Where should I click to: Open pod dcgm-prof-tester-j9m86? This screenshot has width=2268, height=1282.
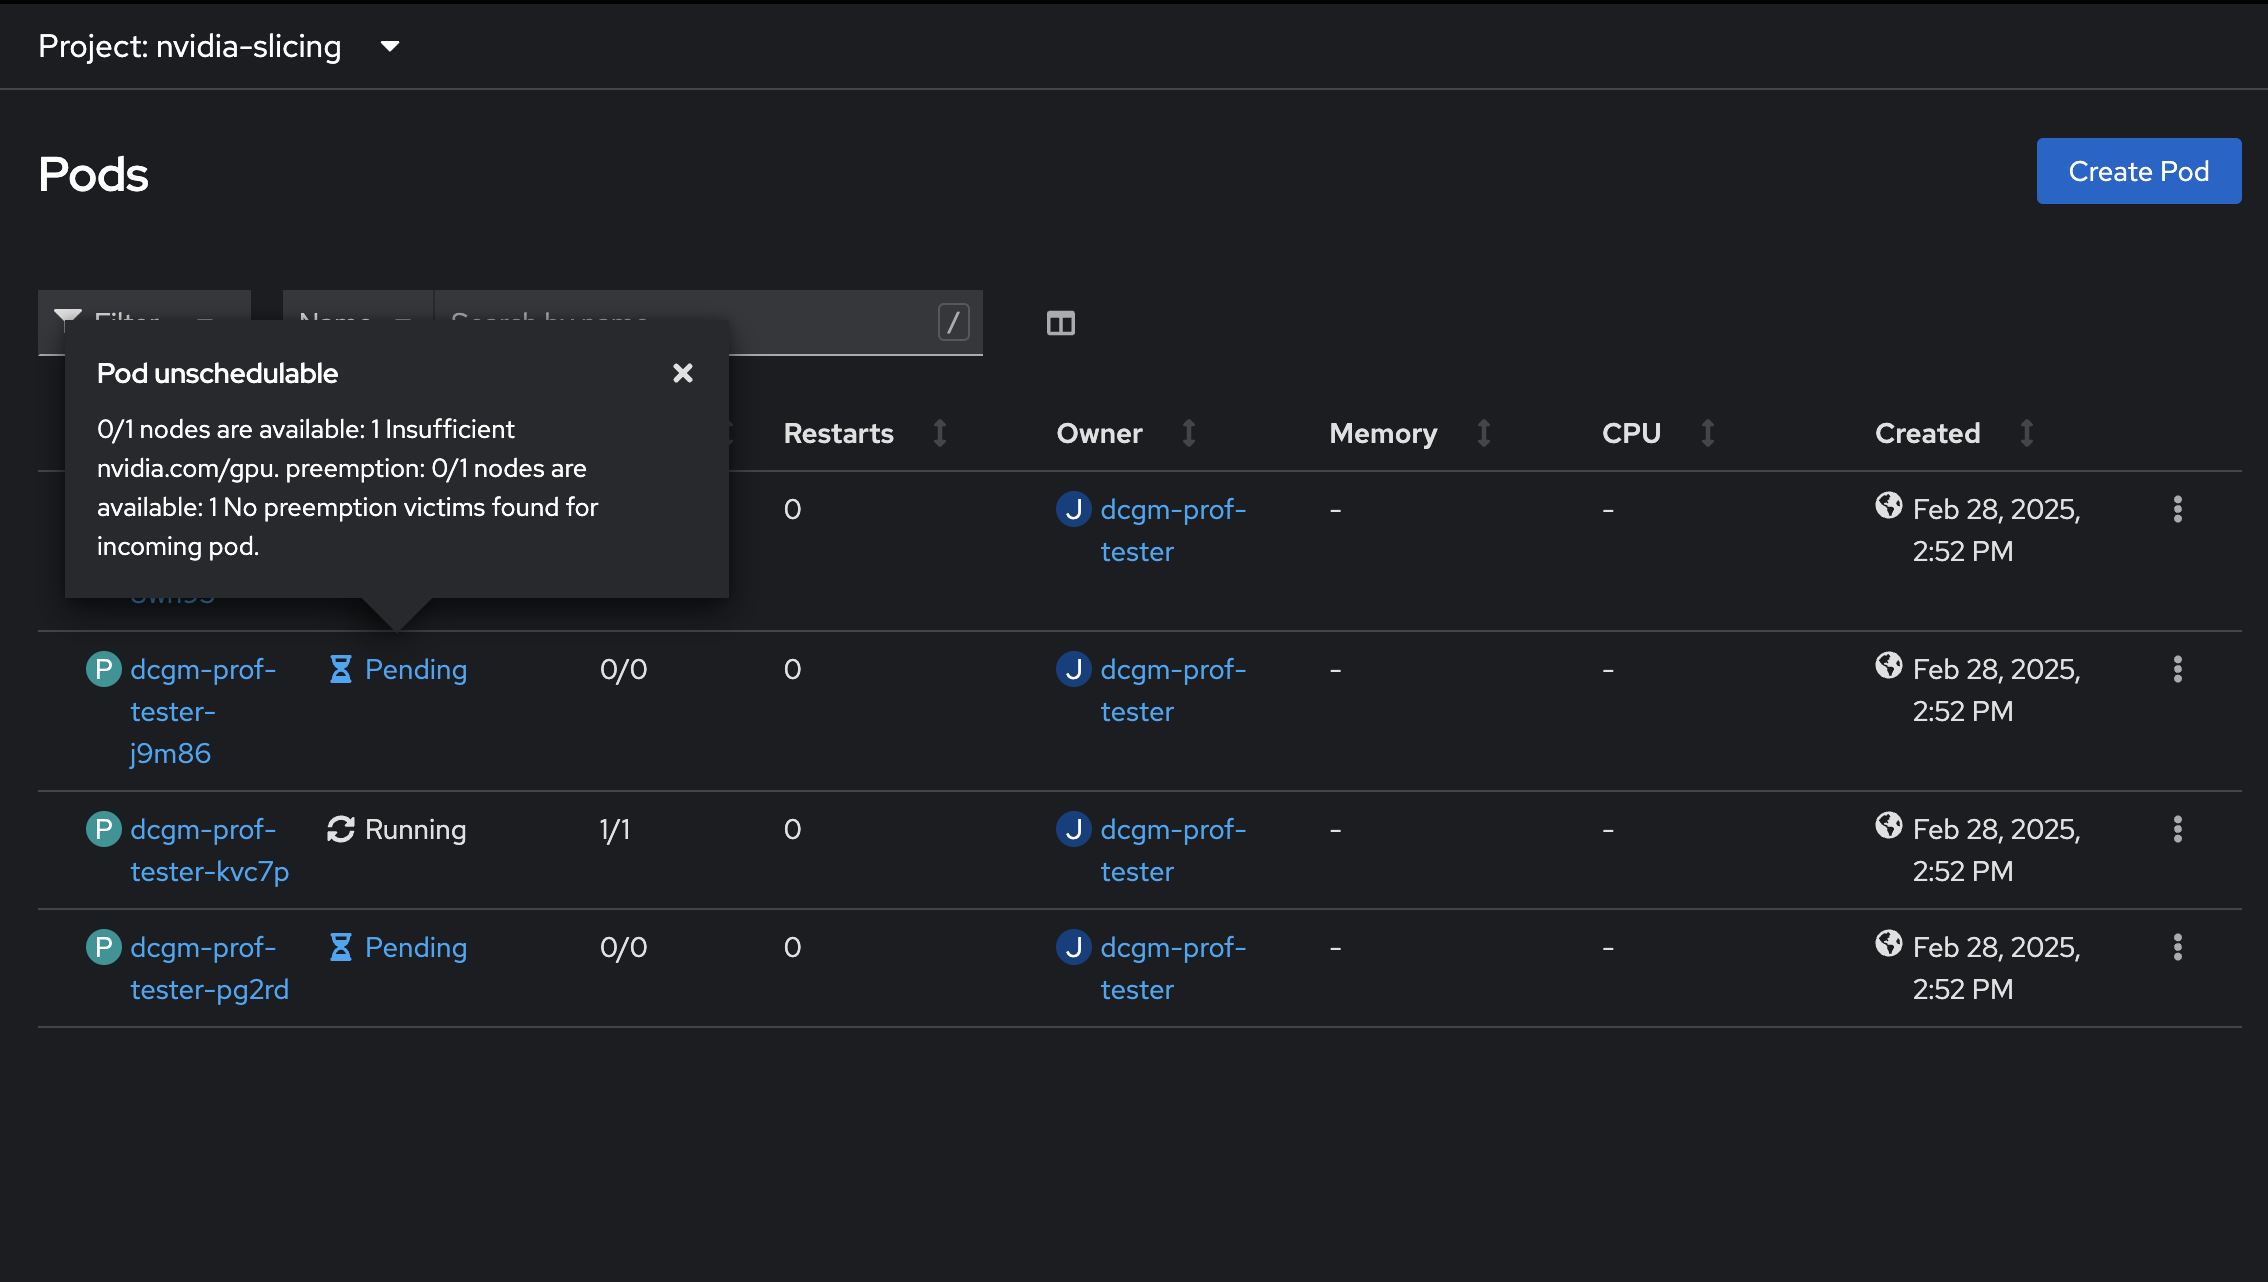203,711
